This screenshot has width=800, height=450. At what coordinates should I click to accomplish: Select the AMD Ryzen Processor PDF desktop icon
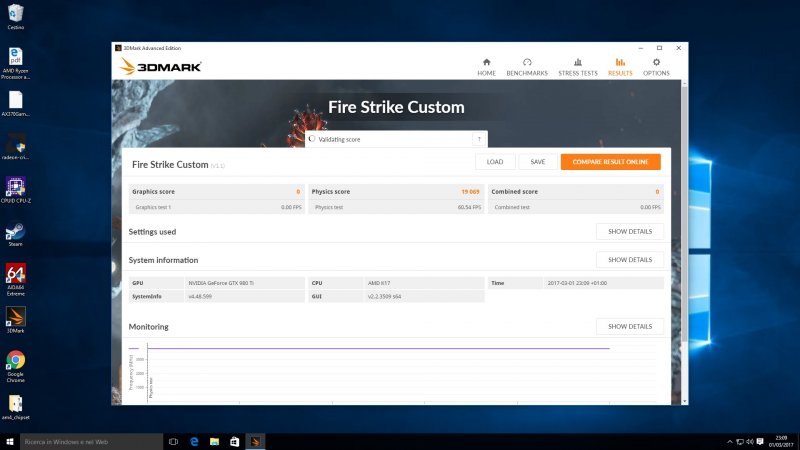[x=15, y=63]
